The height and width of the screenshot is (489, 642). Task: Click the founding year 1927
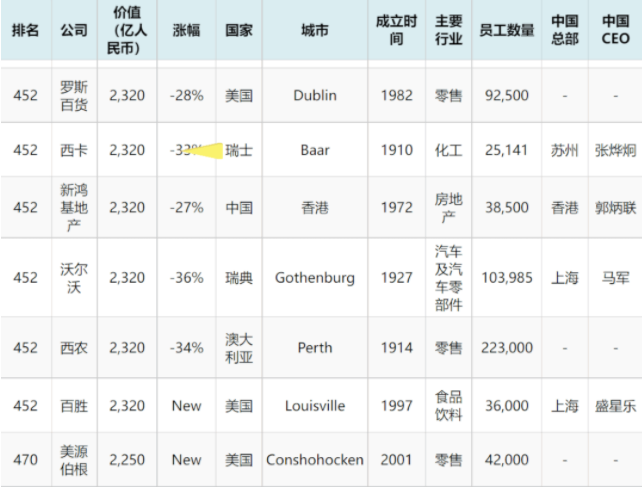[x=396, y=278]
